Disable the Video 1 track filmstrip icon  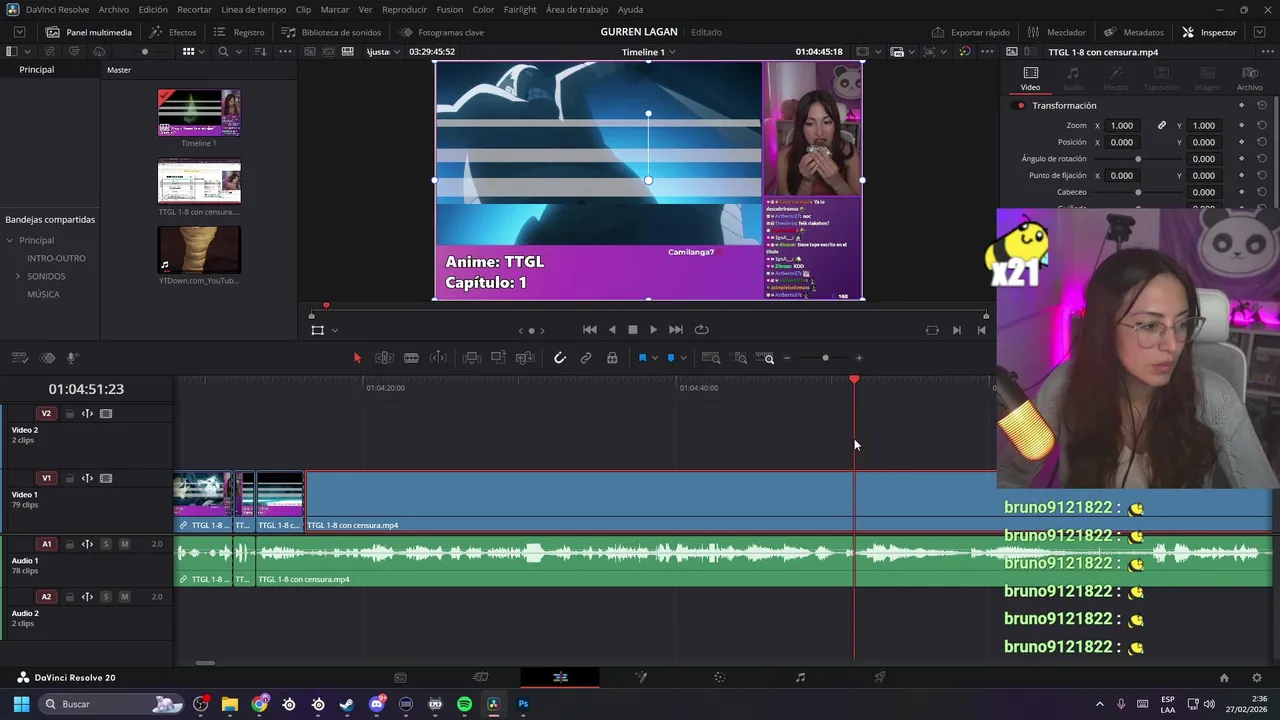[106, 478]
